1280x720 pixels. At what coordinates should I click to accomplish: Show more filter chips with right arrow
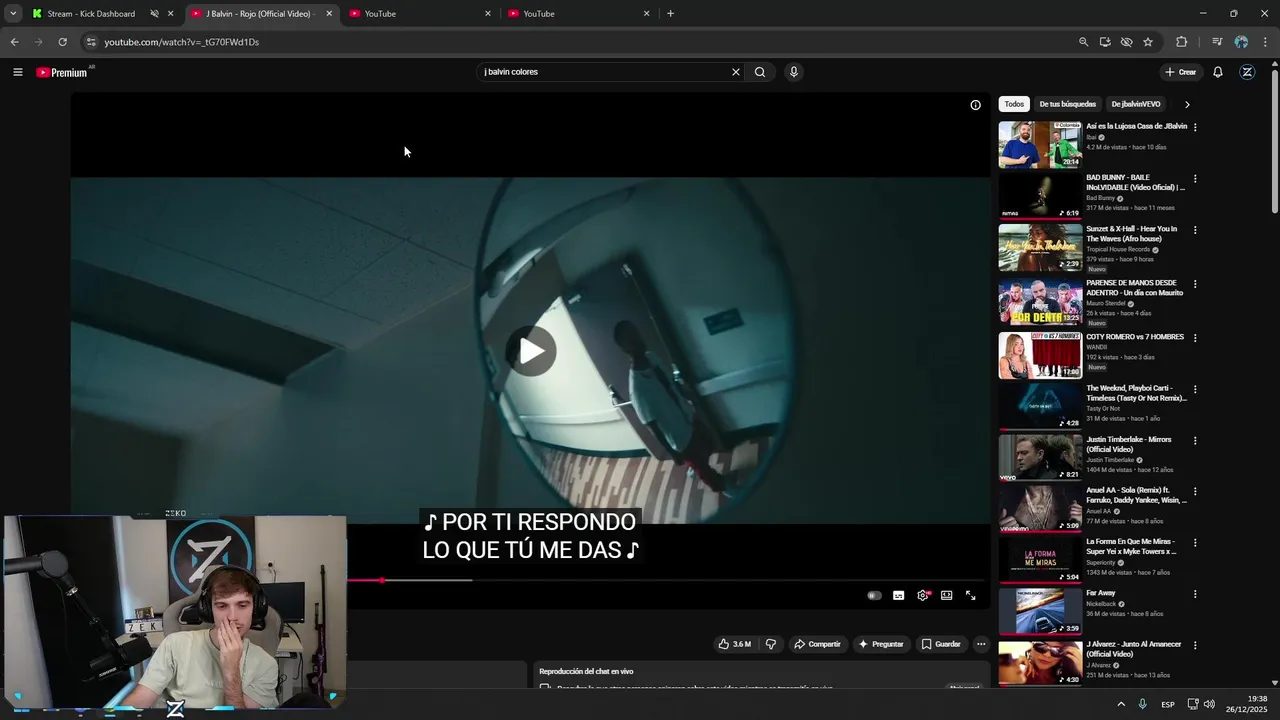click(1187, 104)
